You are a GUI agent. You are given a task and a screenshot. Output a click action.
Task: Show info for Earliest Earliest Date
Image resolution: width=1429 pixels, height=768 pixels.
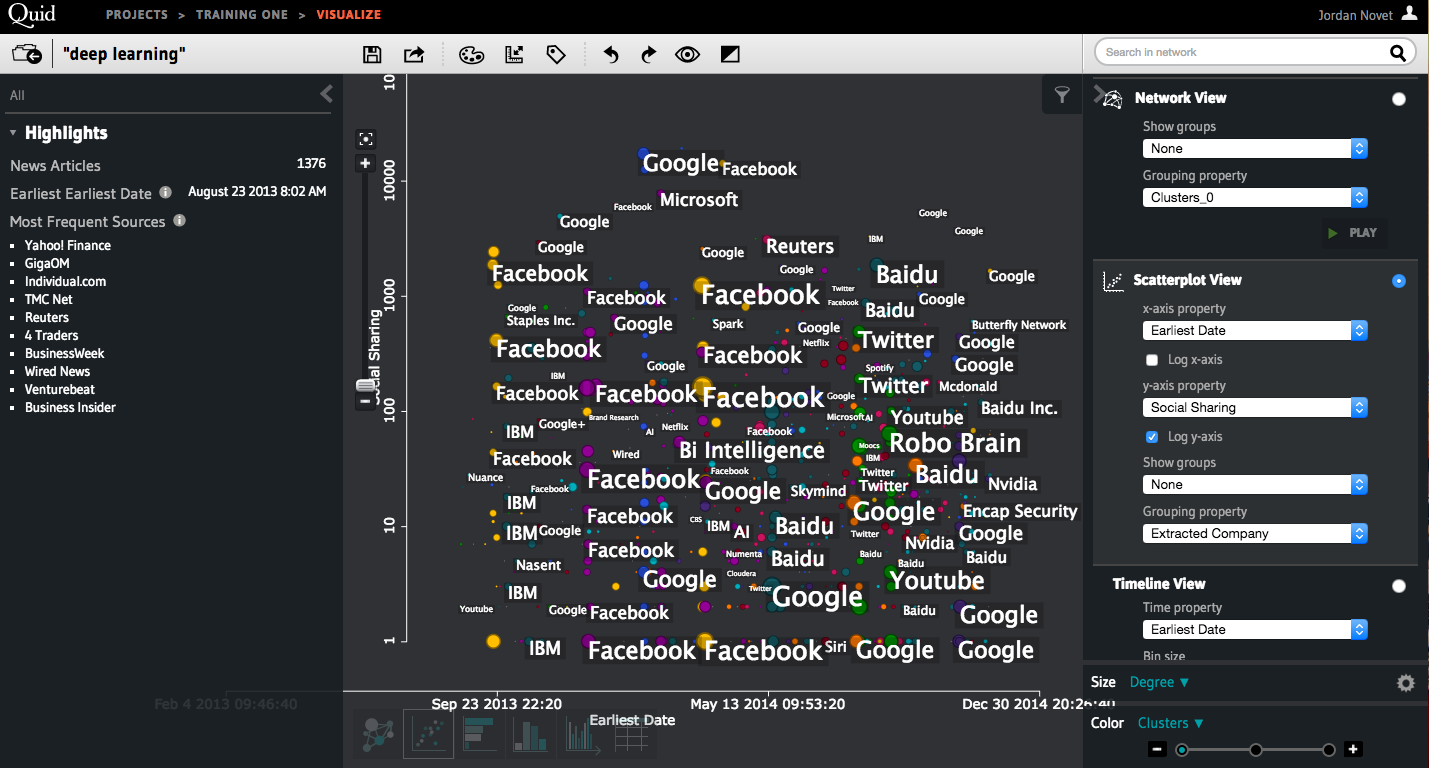click(166, 192)
